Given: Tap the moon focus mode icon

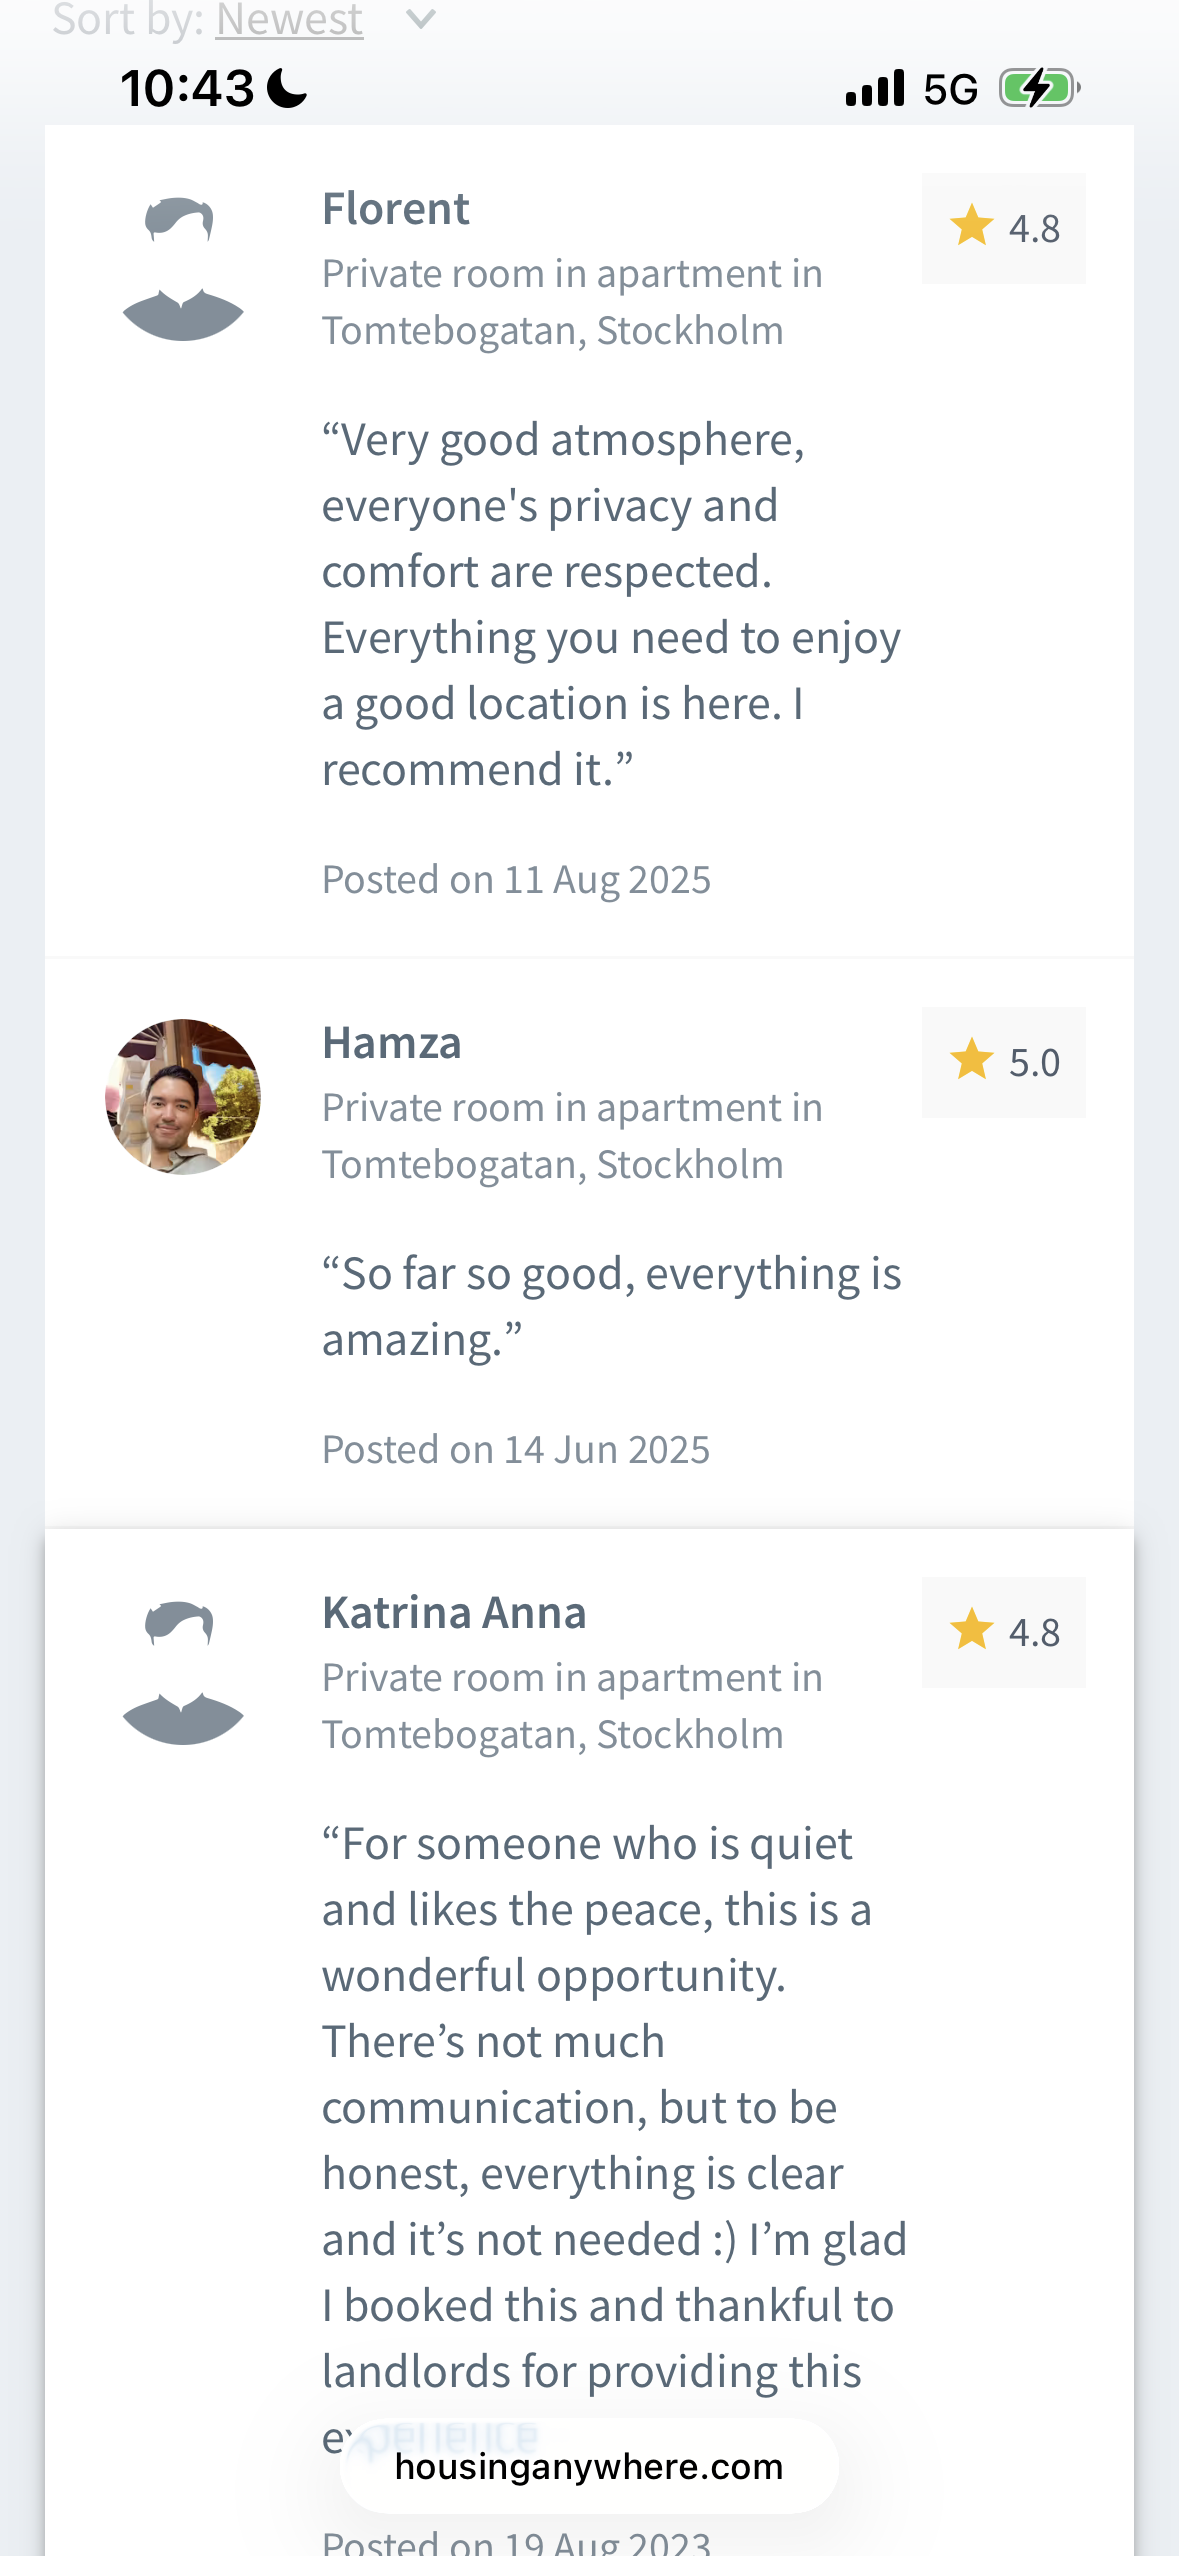Looking at the screenshot, I should click(288, 88).
